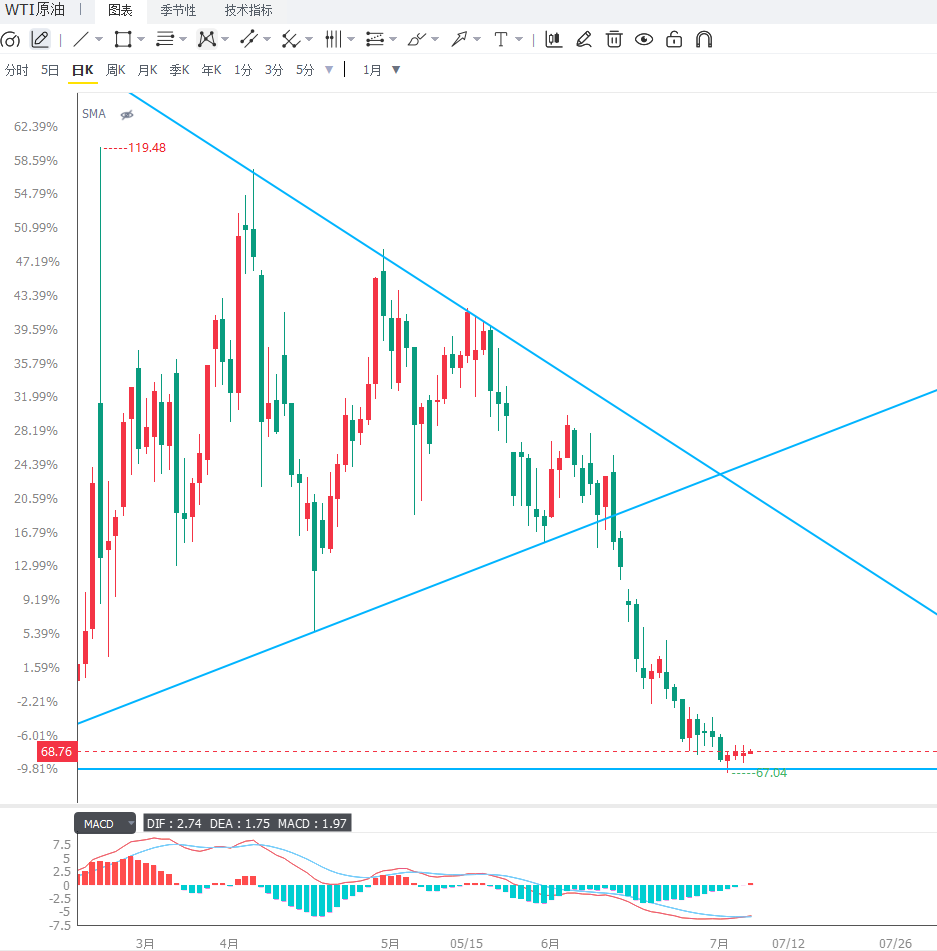This screenshot has height=951, width=937.
Task: Select the straight line drawing tool
Action: (81, 39)
